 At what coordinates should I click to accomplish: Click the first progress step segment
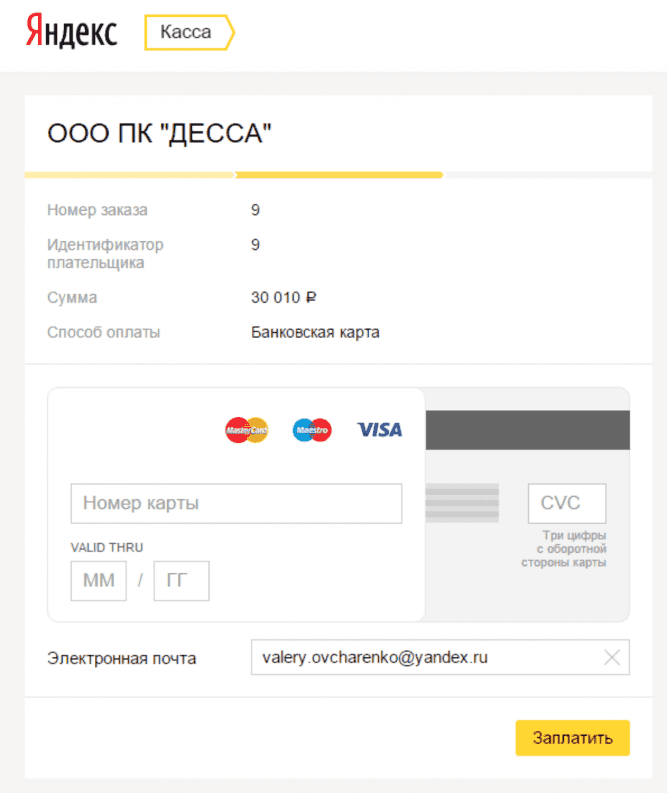pyautogui.click(x=129, y=175)
